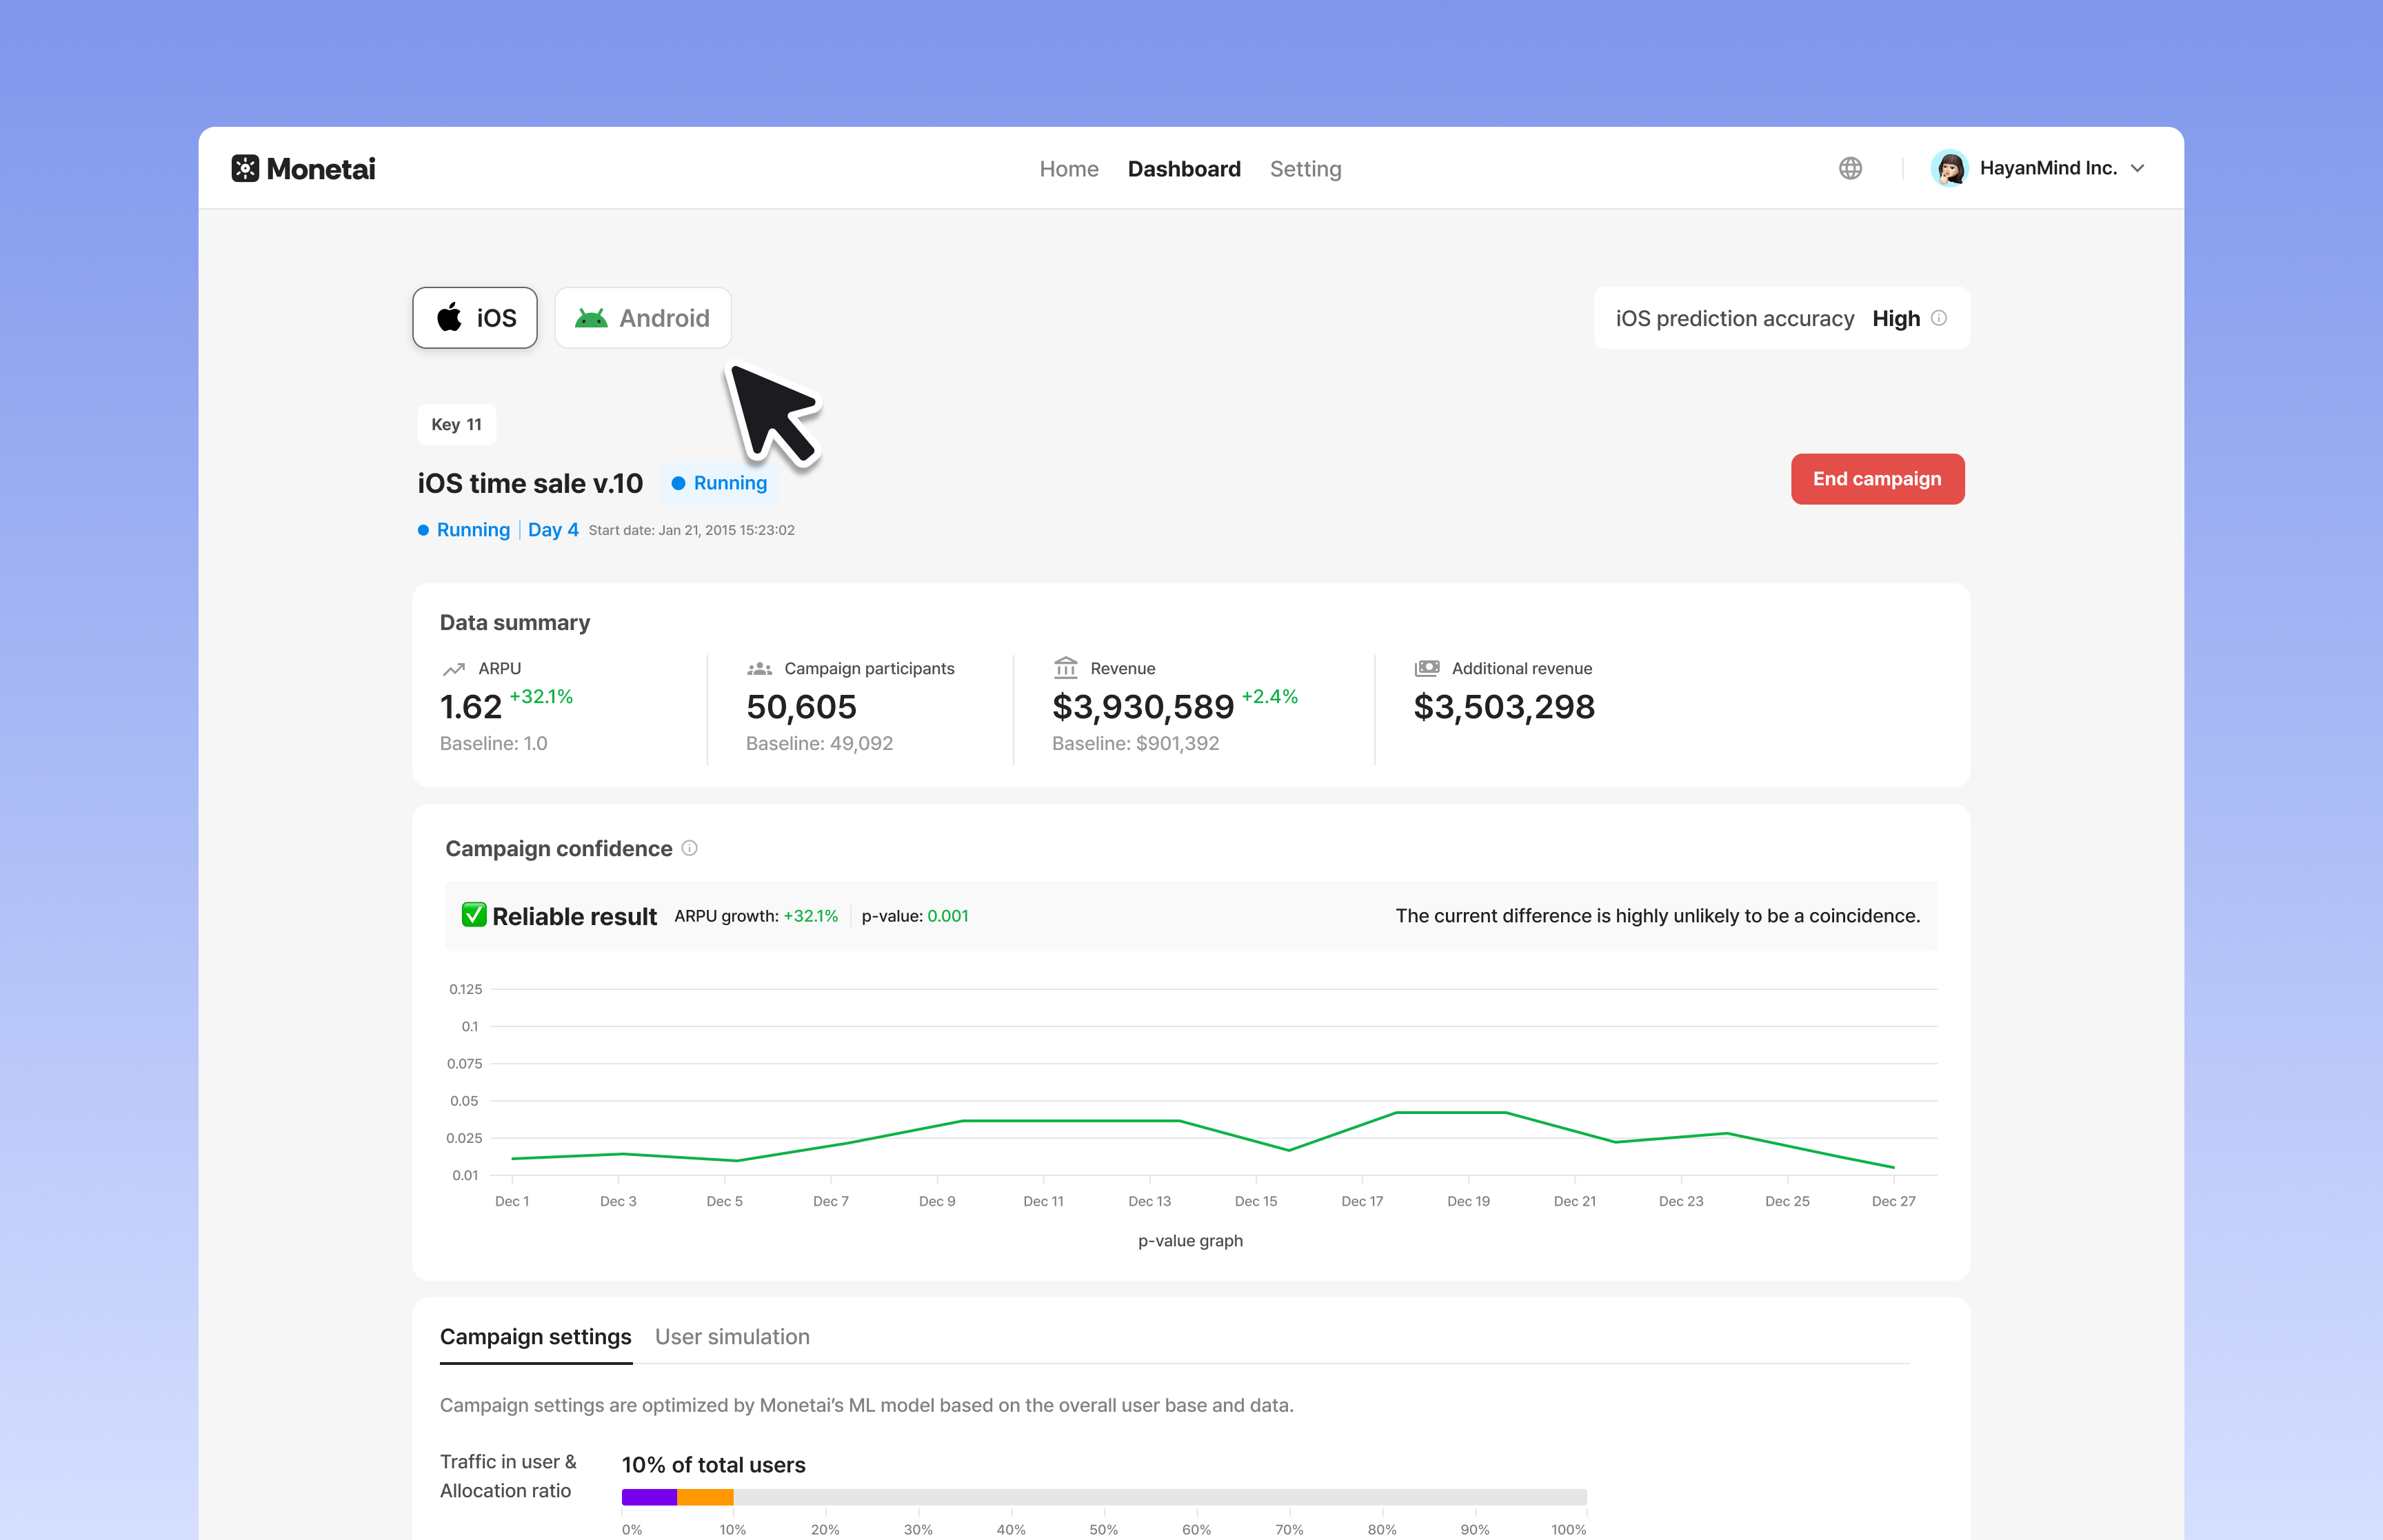Click the Running status badge
The height and width of the screenshot is (1540, 2383).
pos(719,482)
